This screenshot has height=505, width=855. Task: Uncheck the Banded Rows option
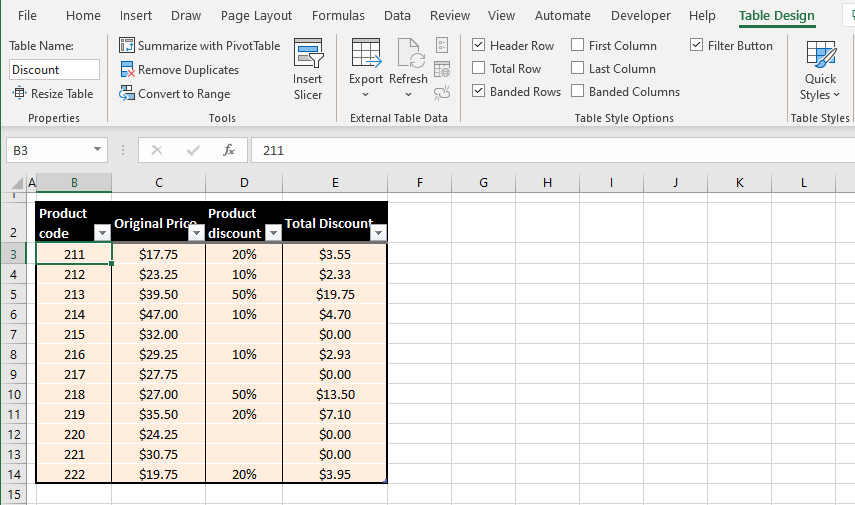coord(478,92)
